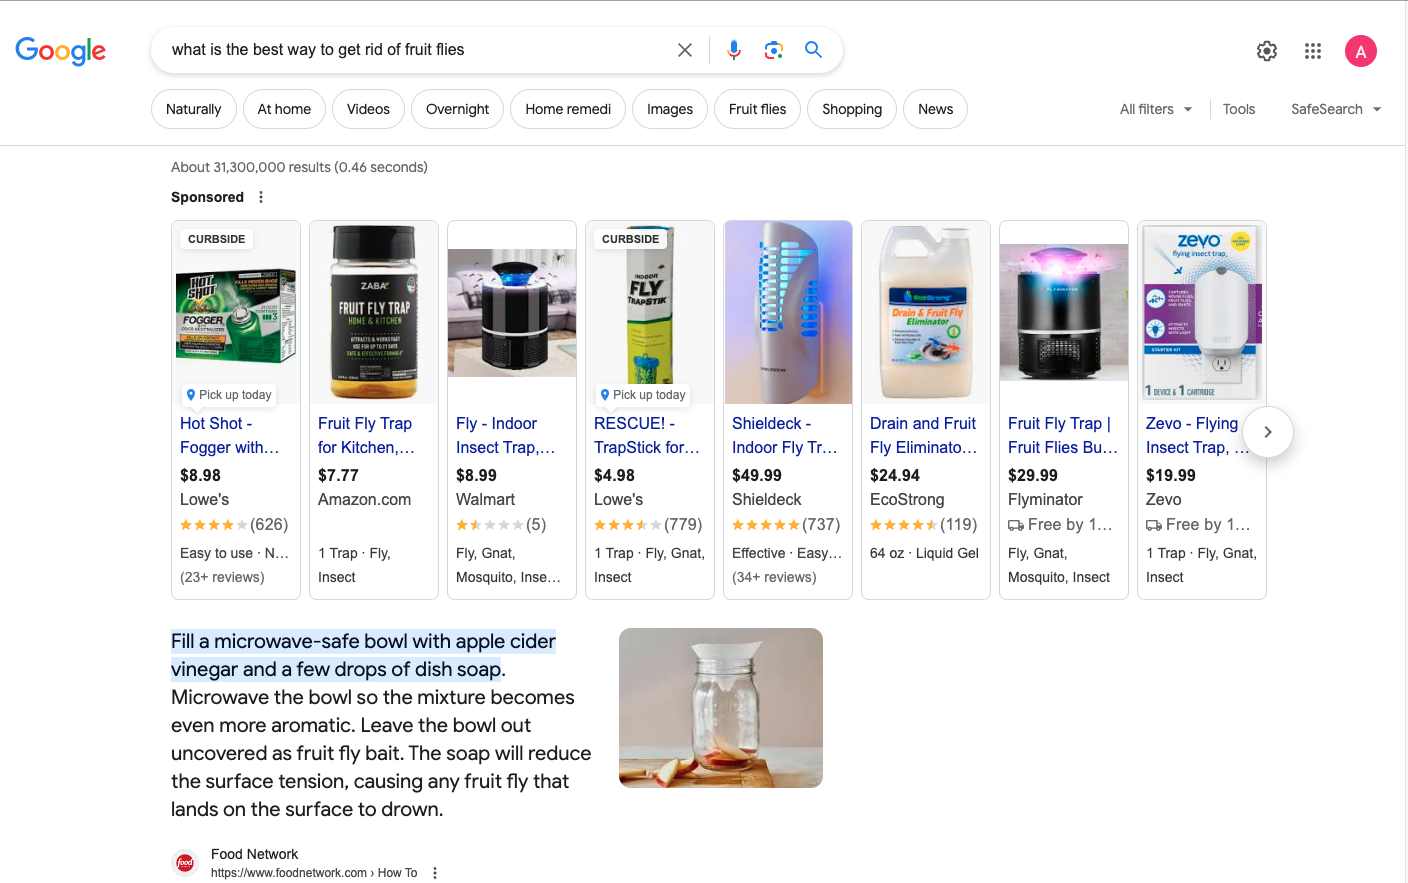1408x883 pixels.
Task: Clear the search query with the X icon
Action: coord(685,49)
